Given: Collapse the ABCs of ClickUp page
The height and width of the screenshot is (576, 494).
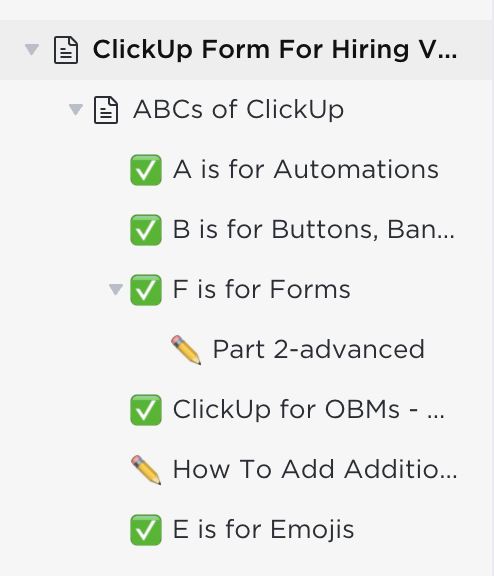Looking at the screenshot, I should (76, 109).
